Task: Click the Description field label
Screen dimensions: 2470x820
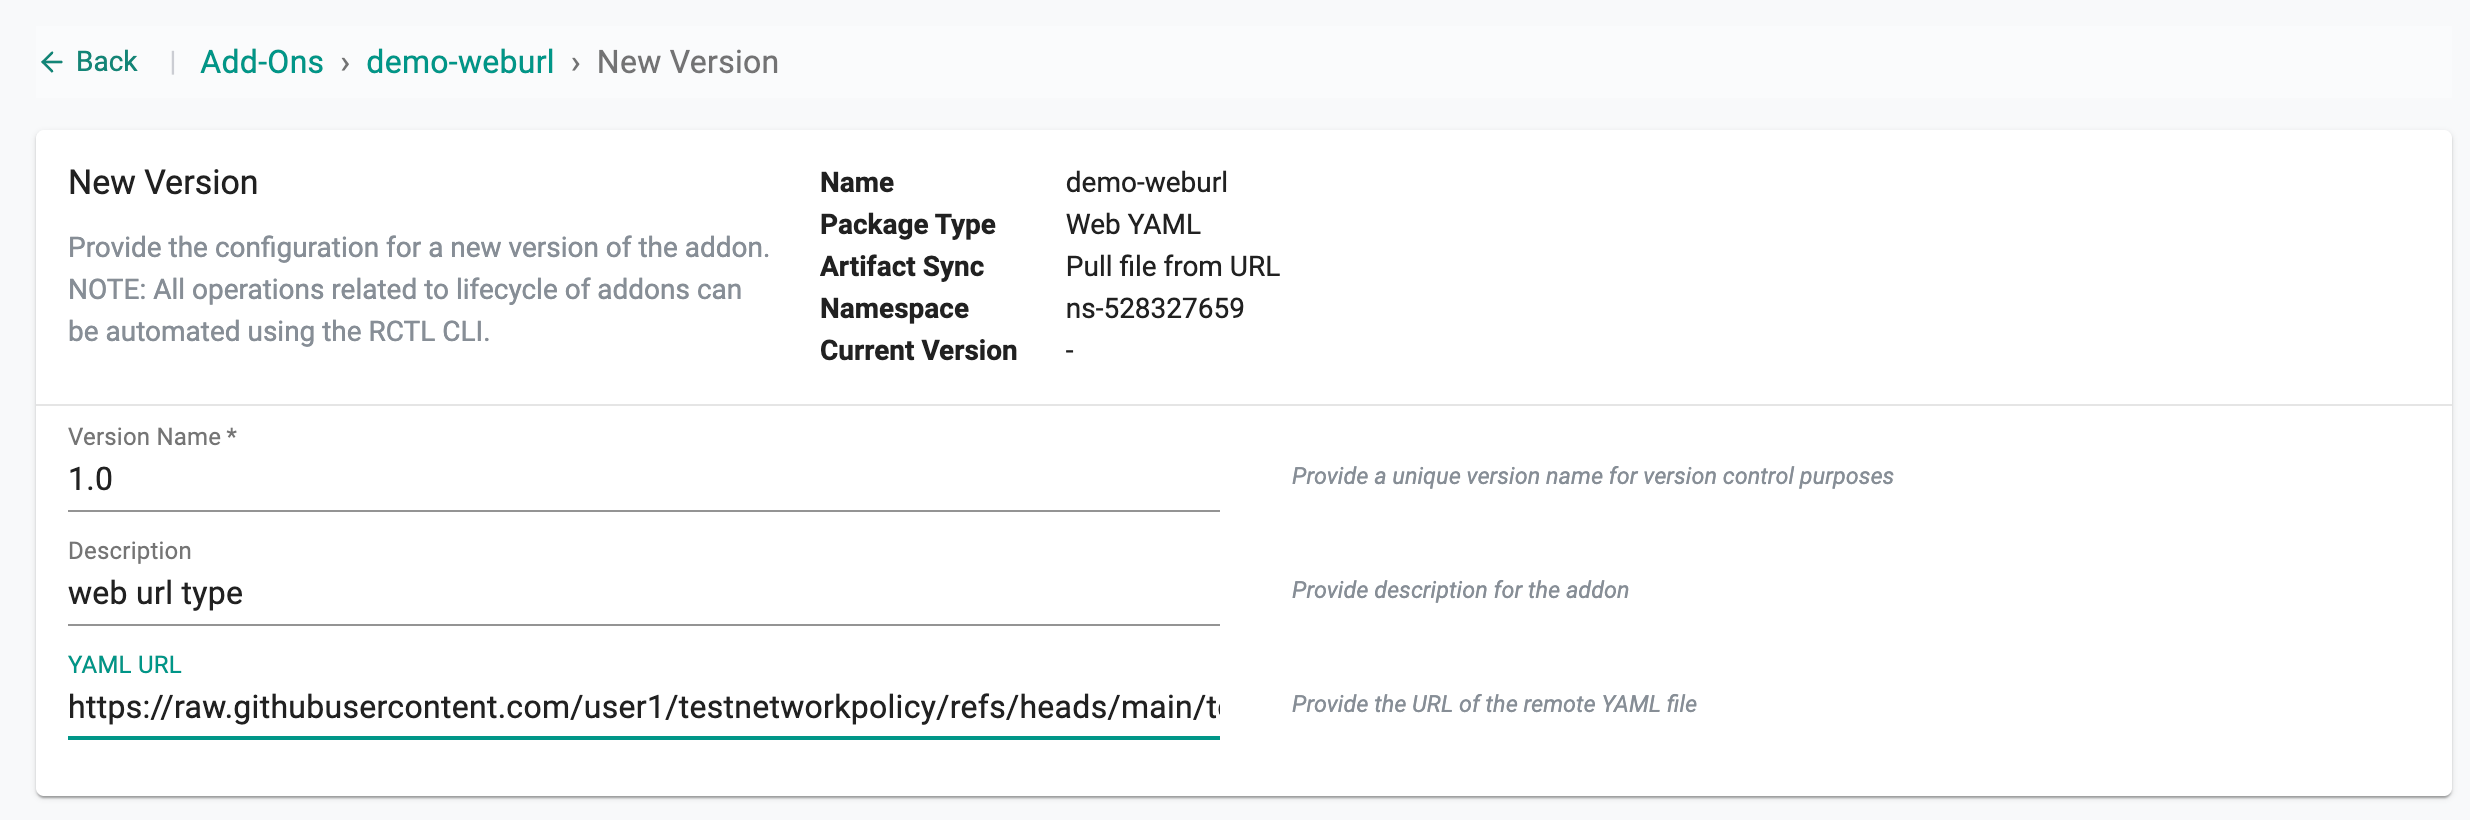Action: [129, 551]
